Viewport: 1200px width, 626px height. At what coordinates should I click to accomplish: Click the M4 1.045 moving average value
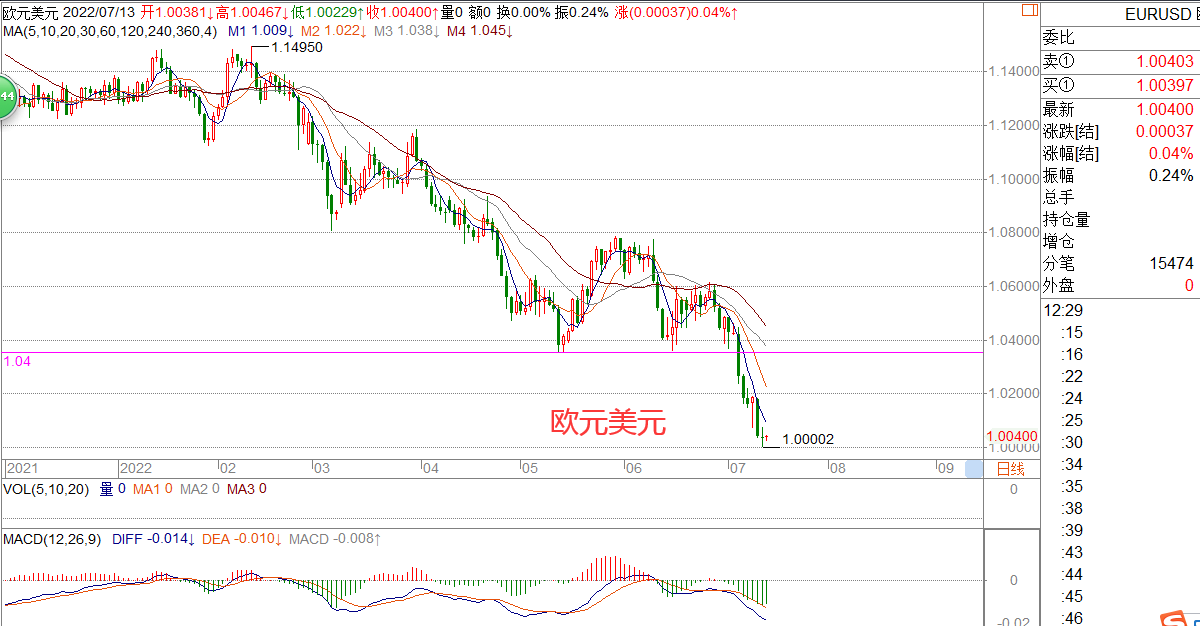click(x=481, y=31)
